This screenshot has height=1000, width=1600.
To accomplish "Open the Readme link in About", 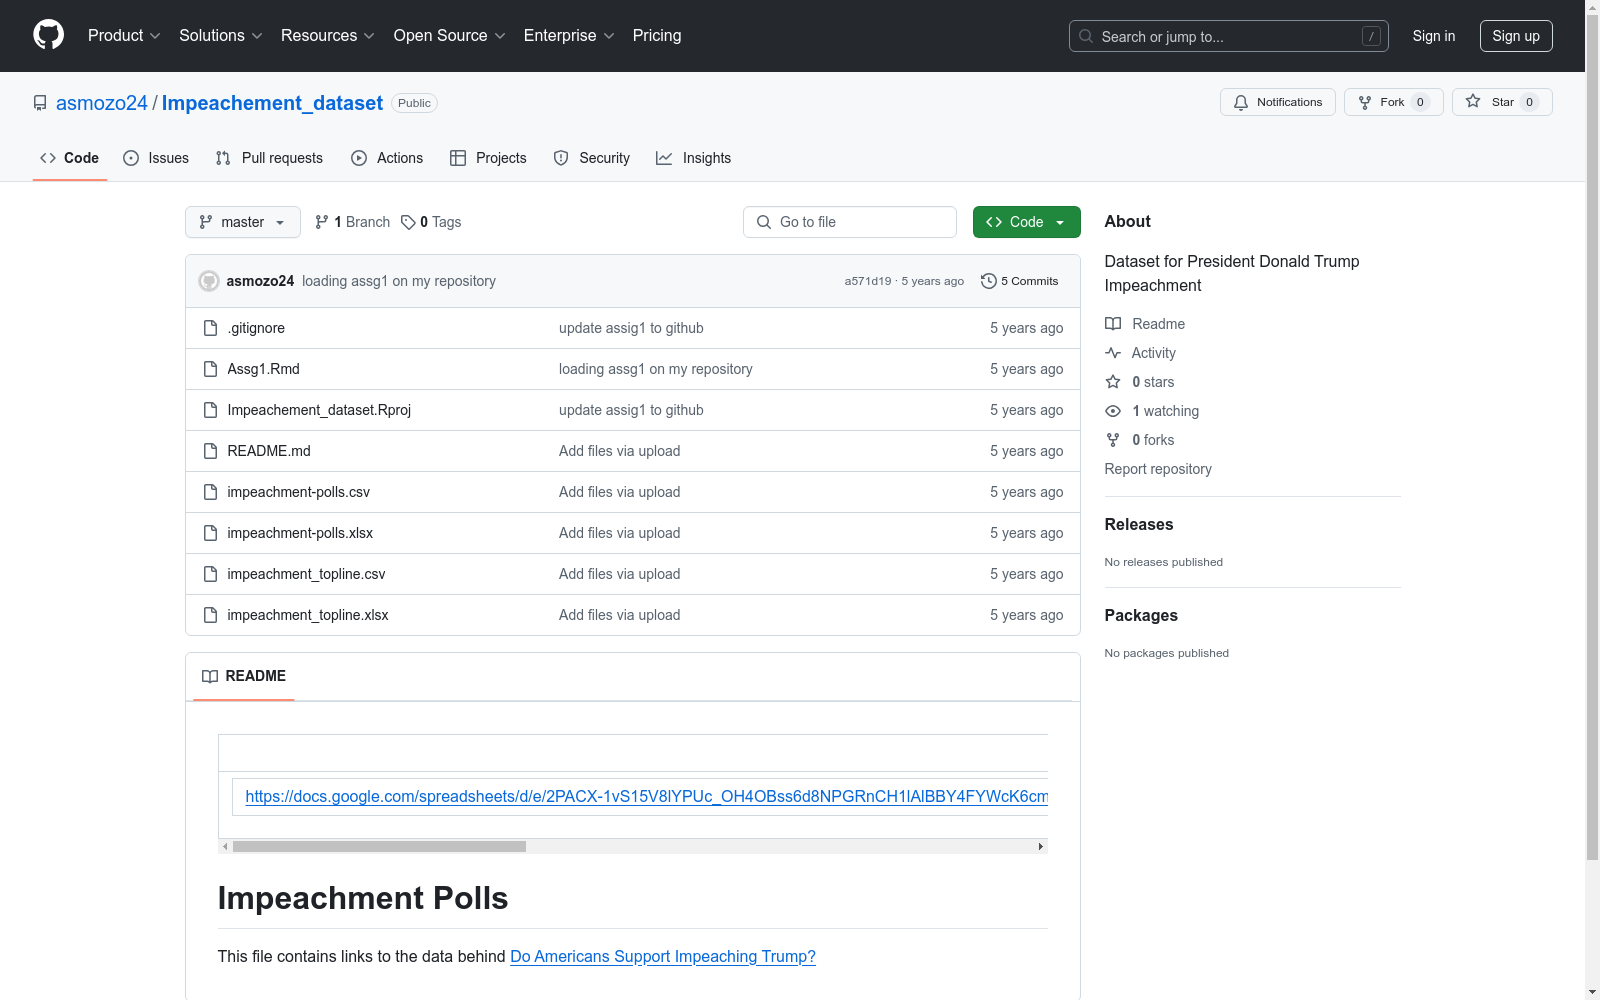I will pos(1145,324).
